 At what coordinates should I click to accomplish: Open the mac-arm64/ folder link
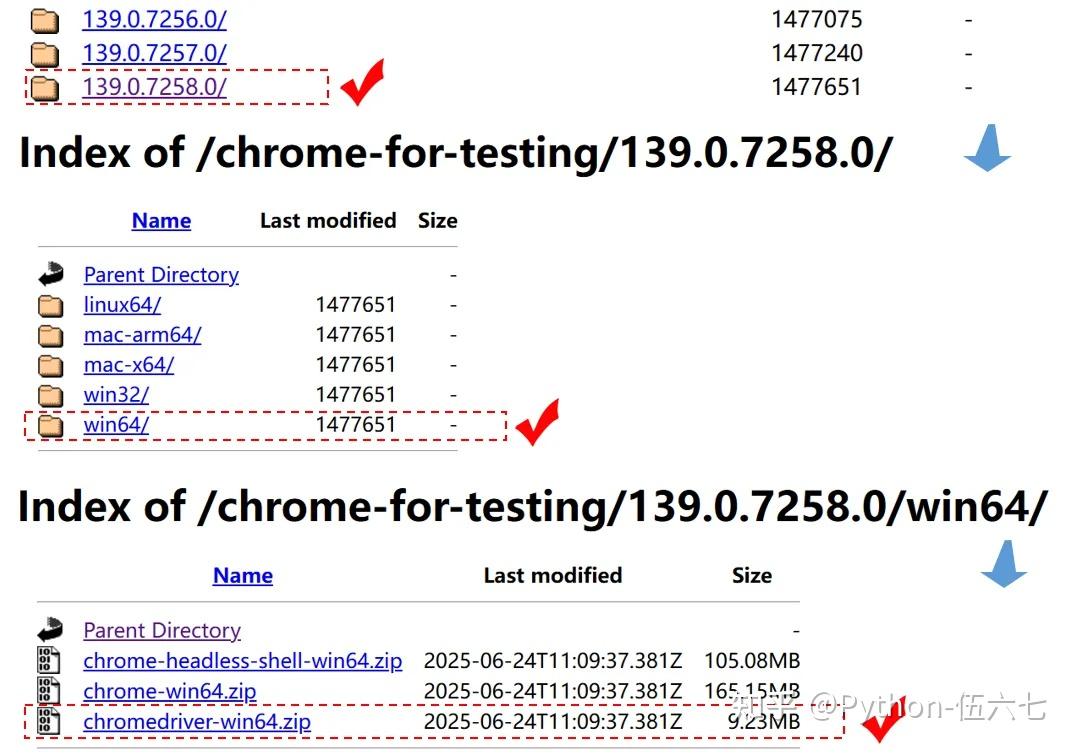(142, 335)
